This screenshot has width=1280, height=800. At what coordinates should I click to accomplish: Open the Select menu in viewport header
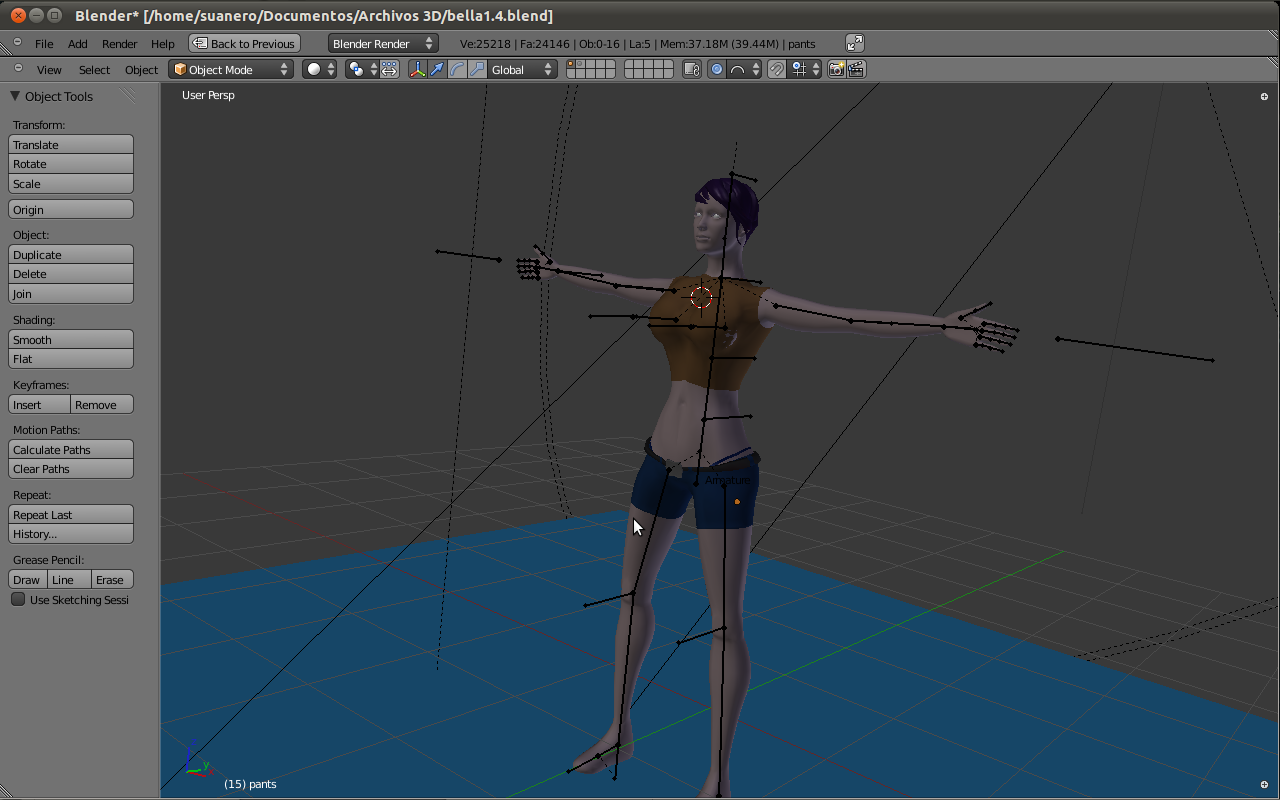[x=94, y=70]
